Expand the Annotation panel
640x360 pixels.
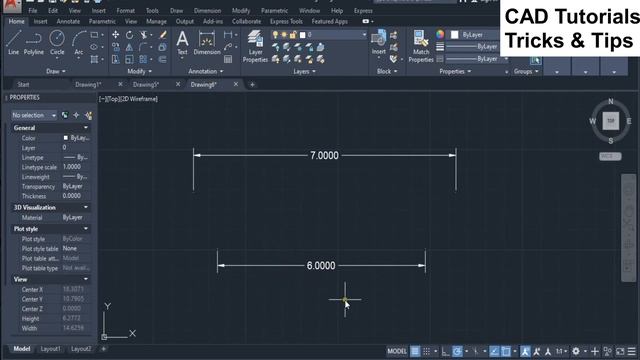(x=206, y=71)
